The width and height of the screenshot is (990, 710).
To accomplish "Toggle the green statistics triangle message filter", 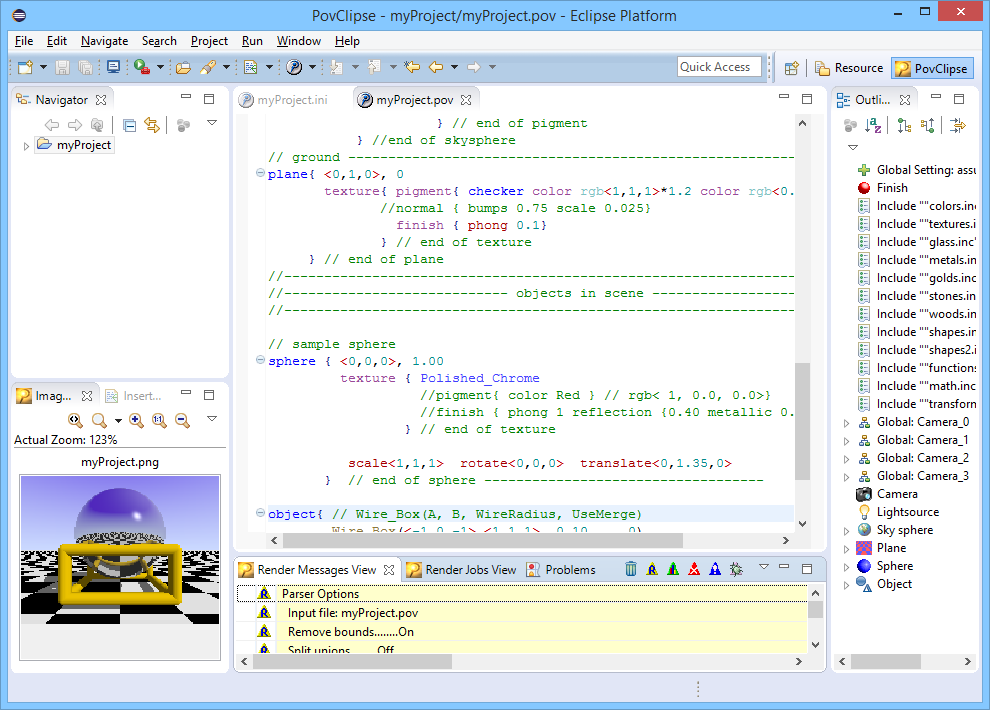I will [673, 569].
